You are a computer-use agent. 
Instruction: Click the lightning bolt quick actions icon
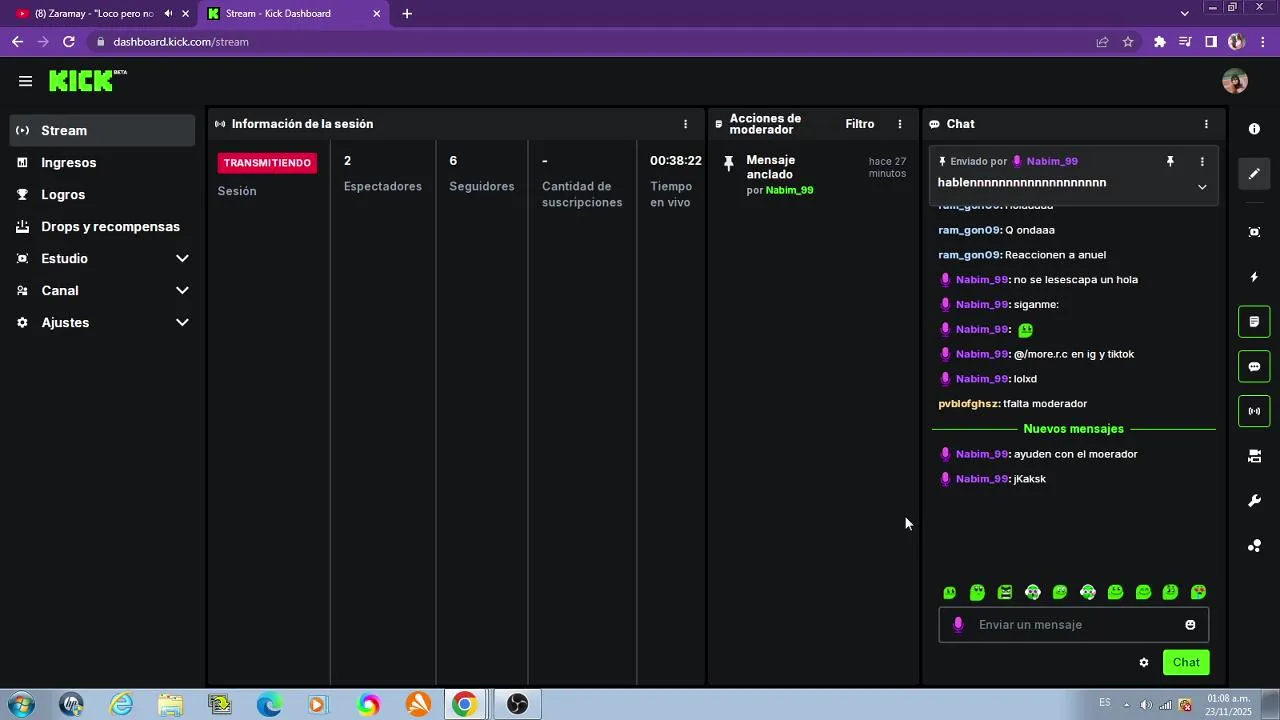1254,277
